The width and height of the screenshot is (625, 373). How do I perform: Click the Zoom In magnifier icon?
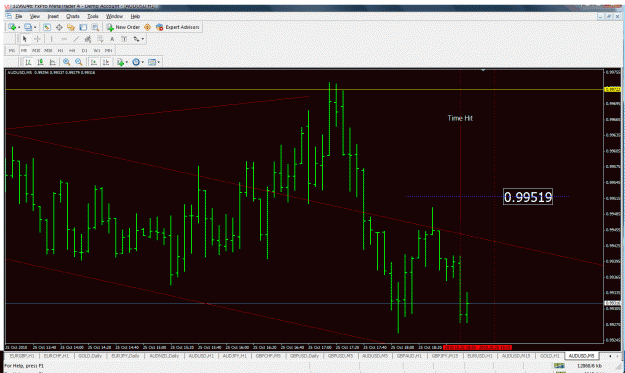tap(67, 62)
